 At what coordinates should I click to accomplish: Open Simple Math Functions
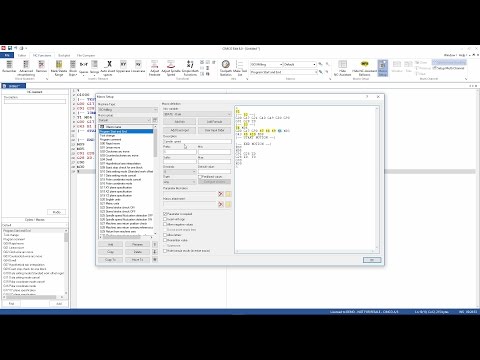pyautogui.click(x=190, y=68)
